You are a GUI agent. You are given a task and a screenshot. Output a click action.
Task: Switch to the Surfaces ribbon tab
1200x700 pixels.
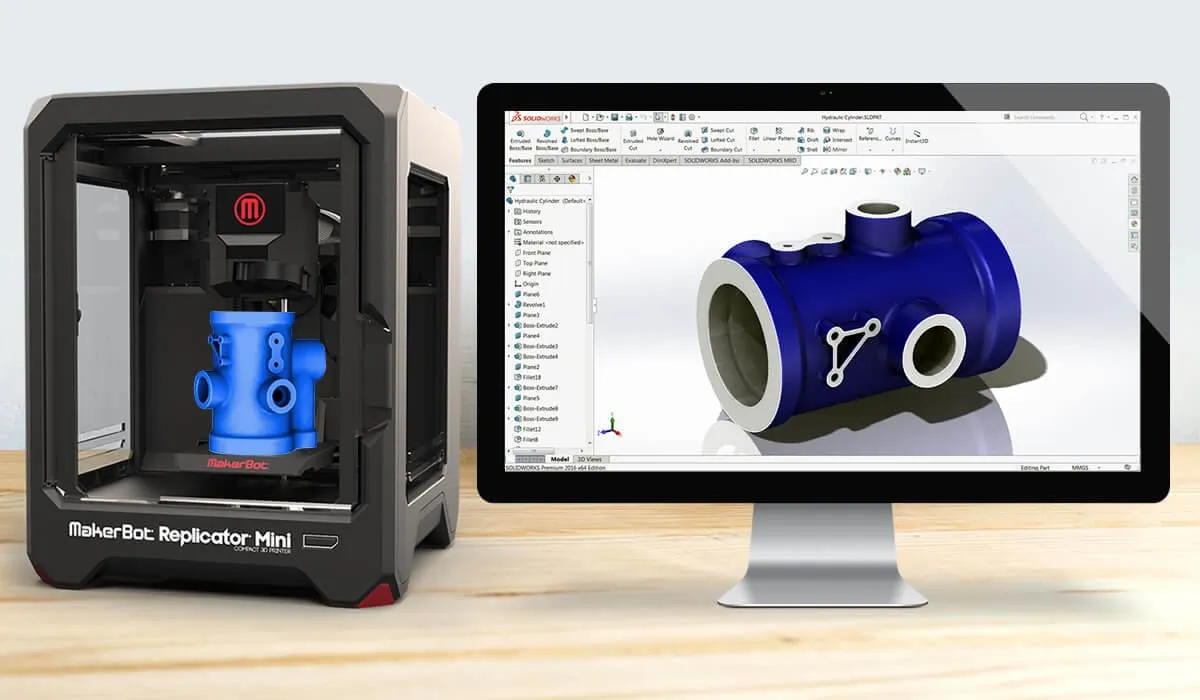(572, 160)
